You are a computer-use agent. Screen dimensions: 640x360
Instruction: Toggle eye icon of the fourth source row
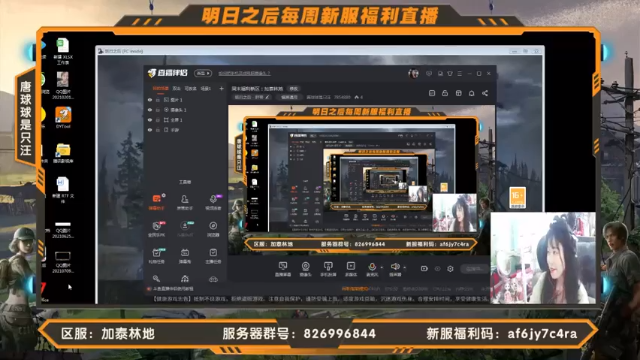point(150,130)
